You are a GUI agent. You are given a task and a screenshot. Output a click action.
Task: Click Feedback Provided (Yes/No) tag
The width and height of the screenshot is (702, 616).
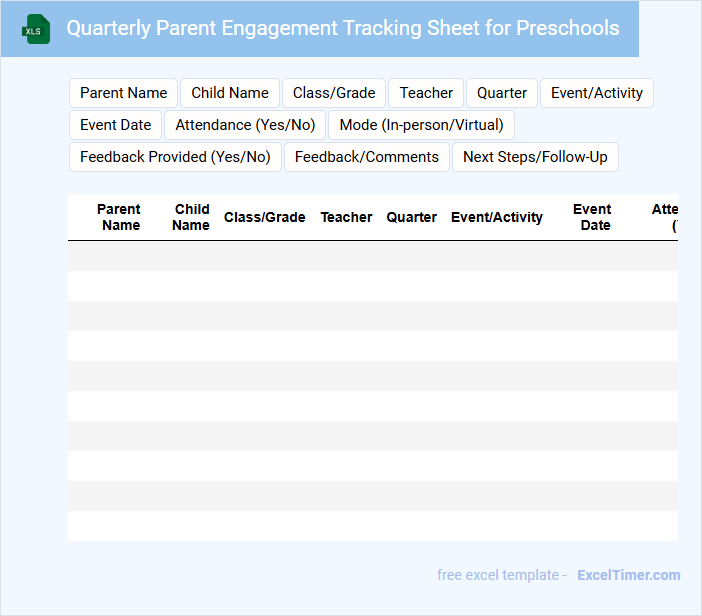(x=175, y=157)
